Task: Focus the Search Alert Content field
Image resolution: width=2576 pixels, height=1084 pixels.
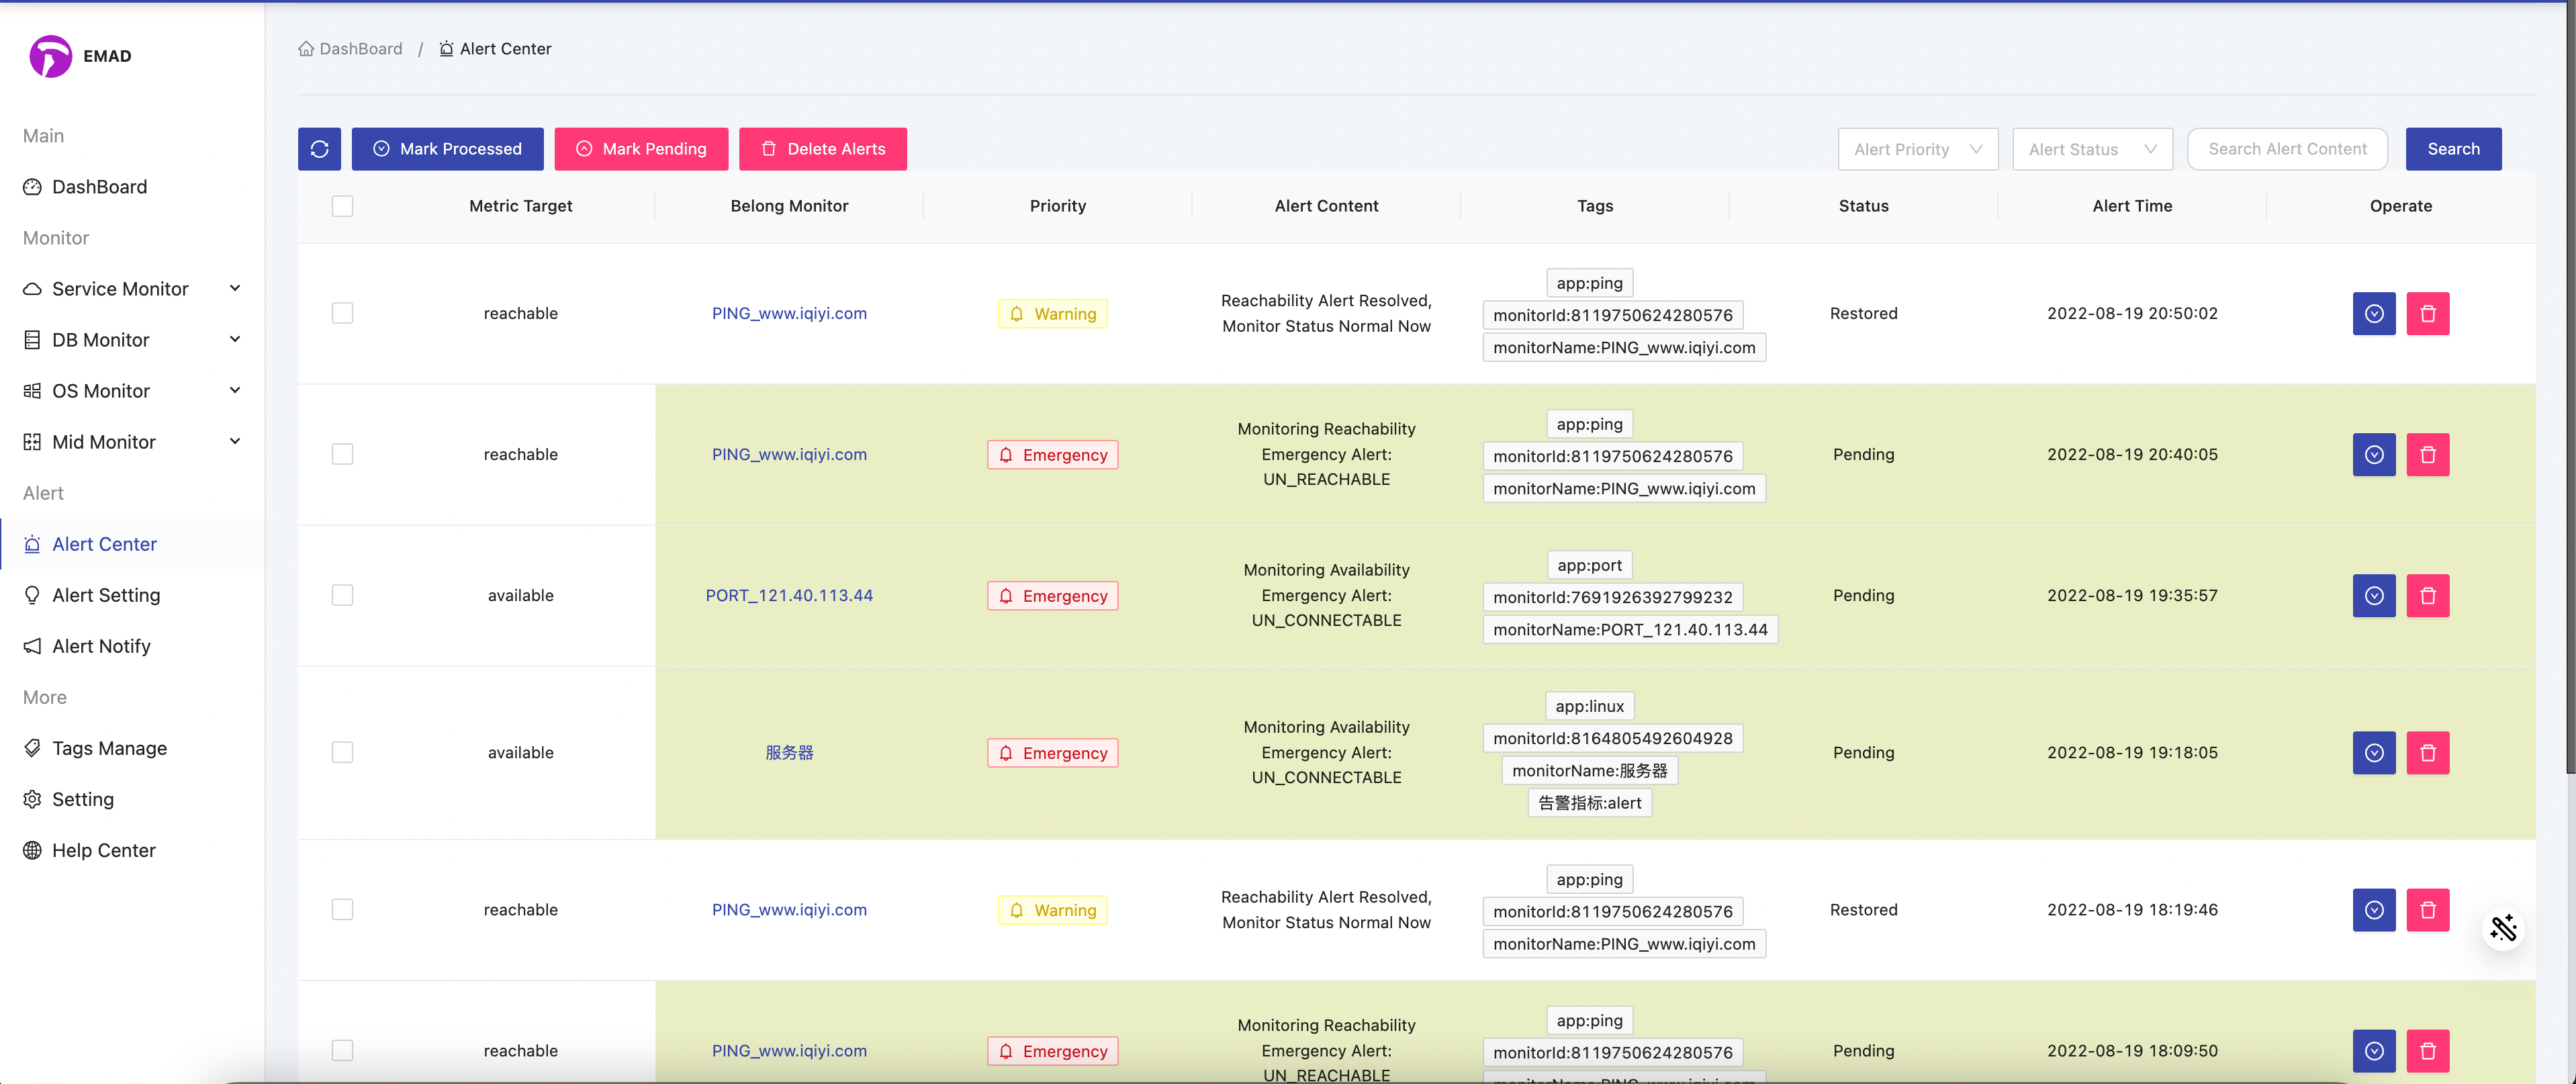Action: click(x=2287, y=149)
